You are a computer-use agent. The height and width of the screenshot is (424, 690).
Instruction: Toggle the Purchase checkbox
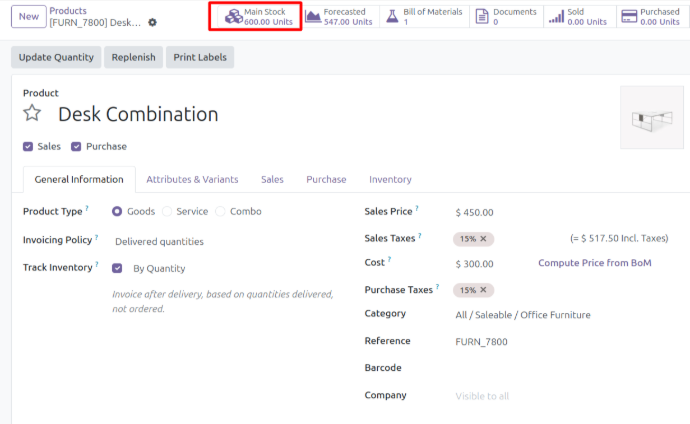[76, 146]
